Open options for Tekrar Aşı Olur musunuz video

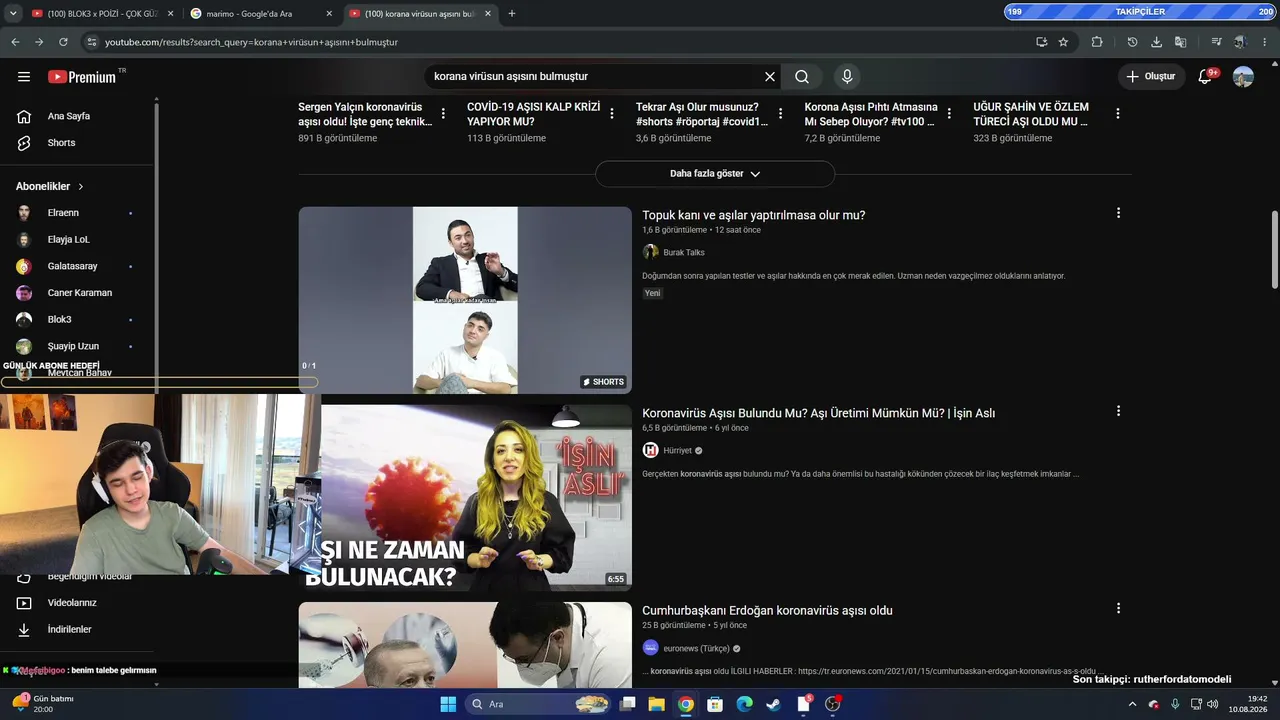[x=780, y=114]
